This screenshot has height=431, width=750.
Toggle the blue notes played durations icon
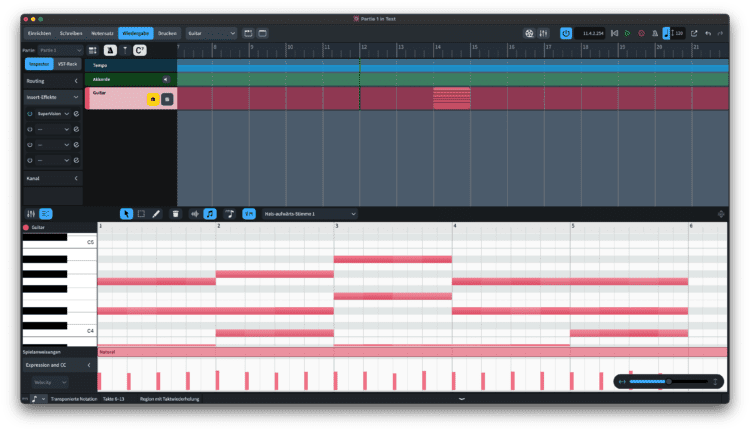coord(210,214)
